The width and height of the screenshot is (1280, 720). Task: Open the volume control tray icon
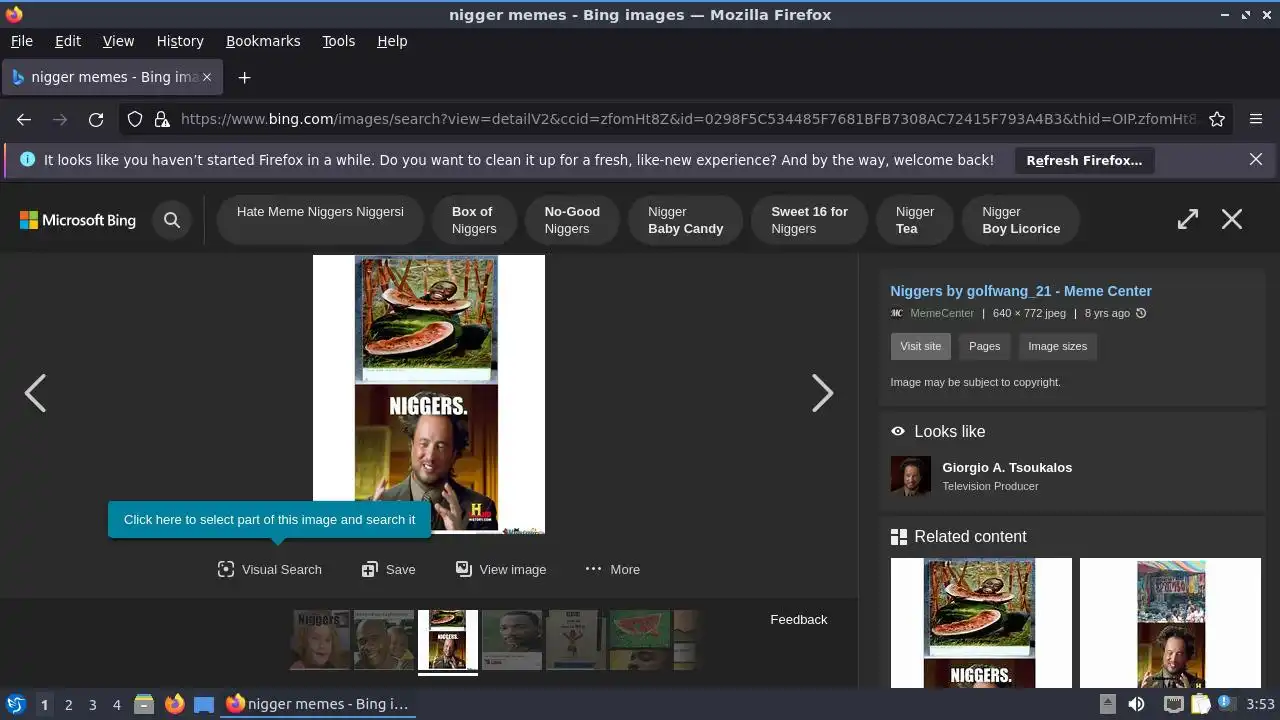pos(1136,704)
